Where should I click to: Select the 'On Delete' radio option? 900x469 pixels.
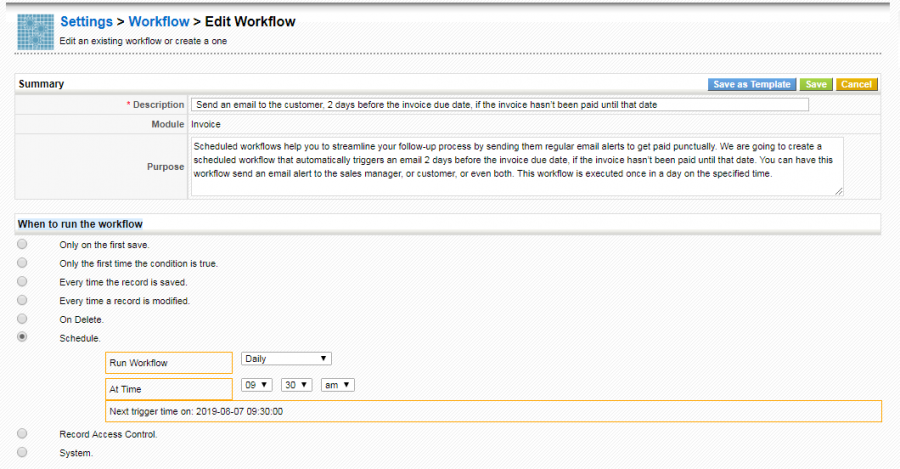(22, 320)
